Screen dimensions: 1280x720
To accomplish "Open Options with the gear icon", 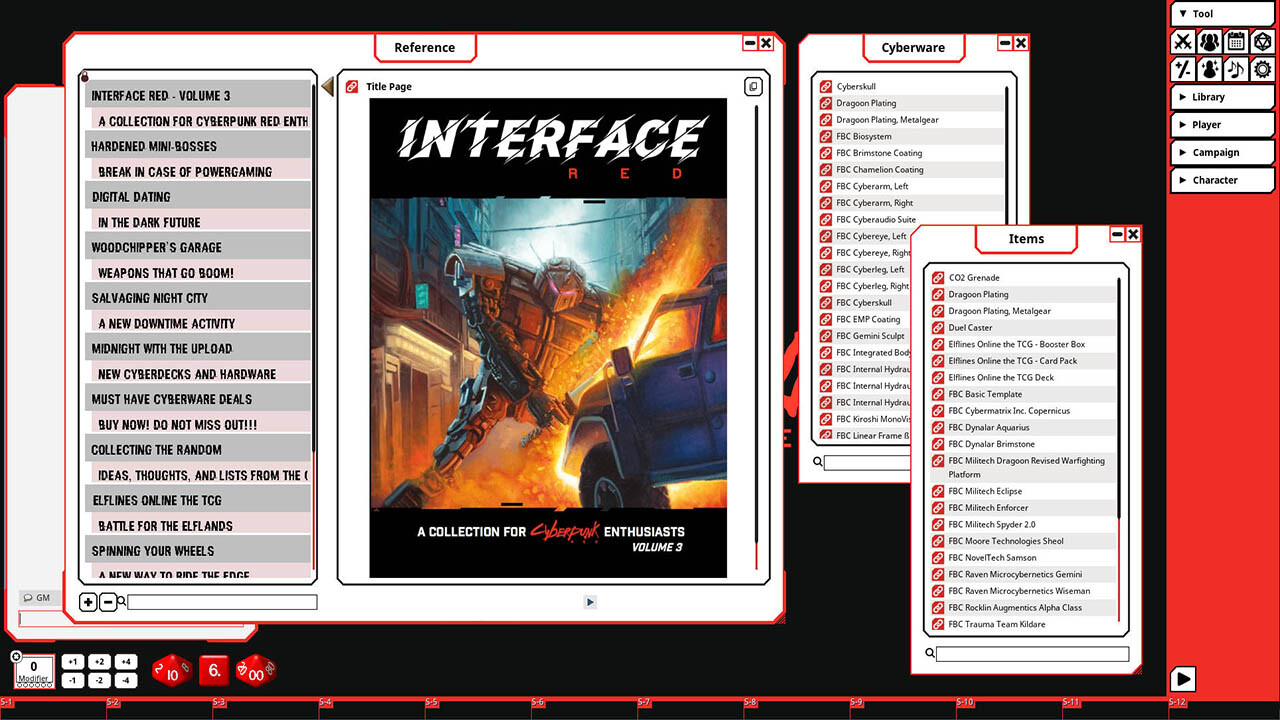I will pos(1262,70).
